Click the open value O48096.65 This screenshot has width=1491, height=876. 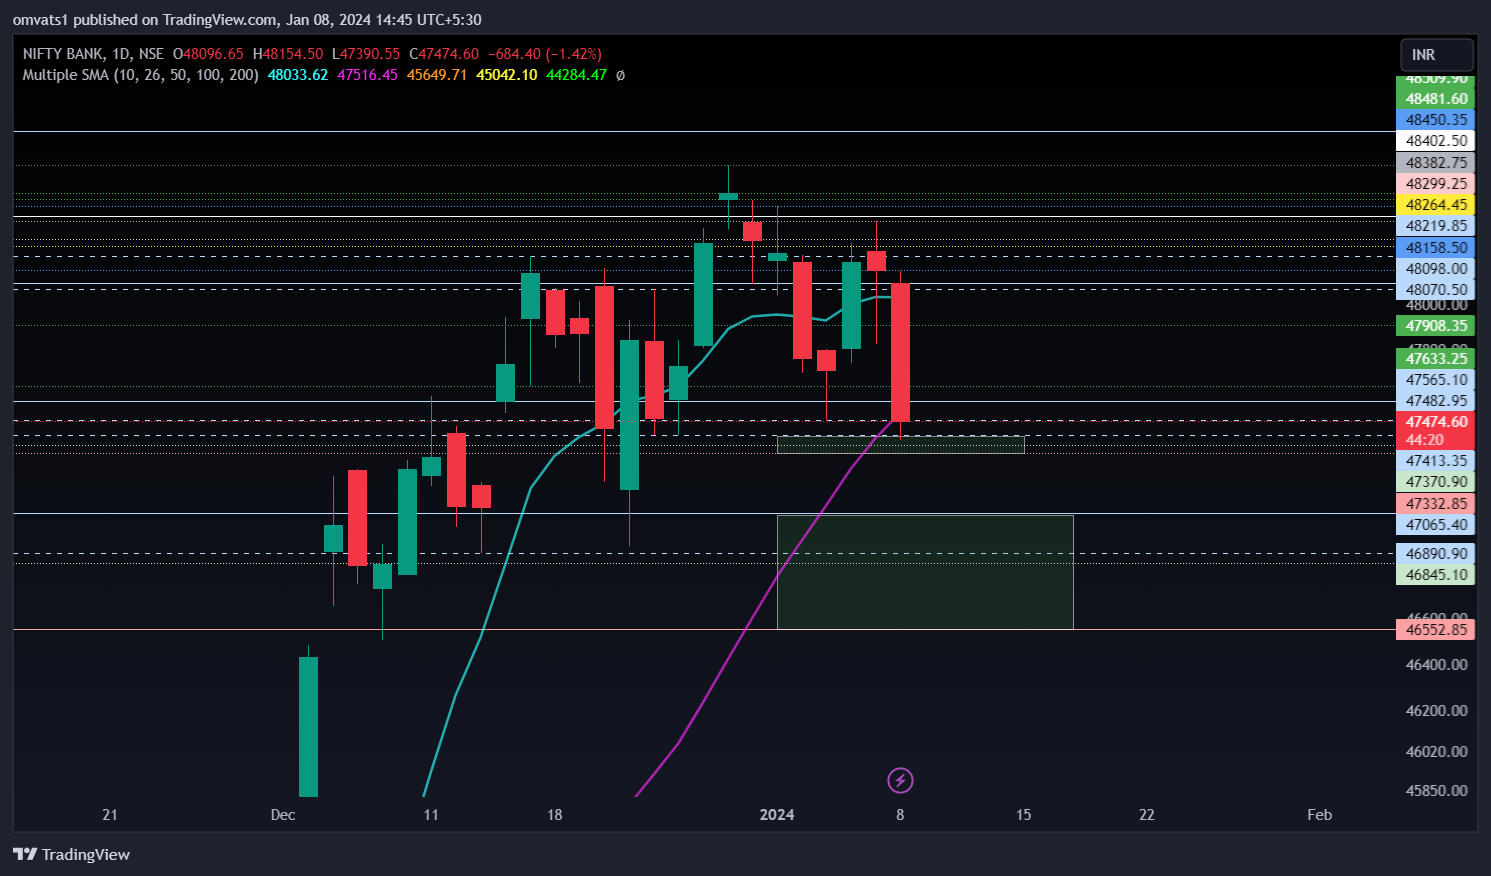coord(208,54)
